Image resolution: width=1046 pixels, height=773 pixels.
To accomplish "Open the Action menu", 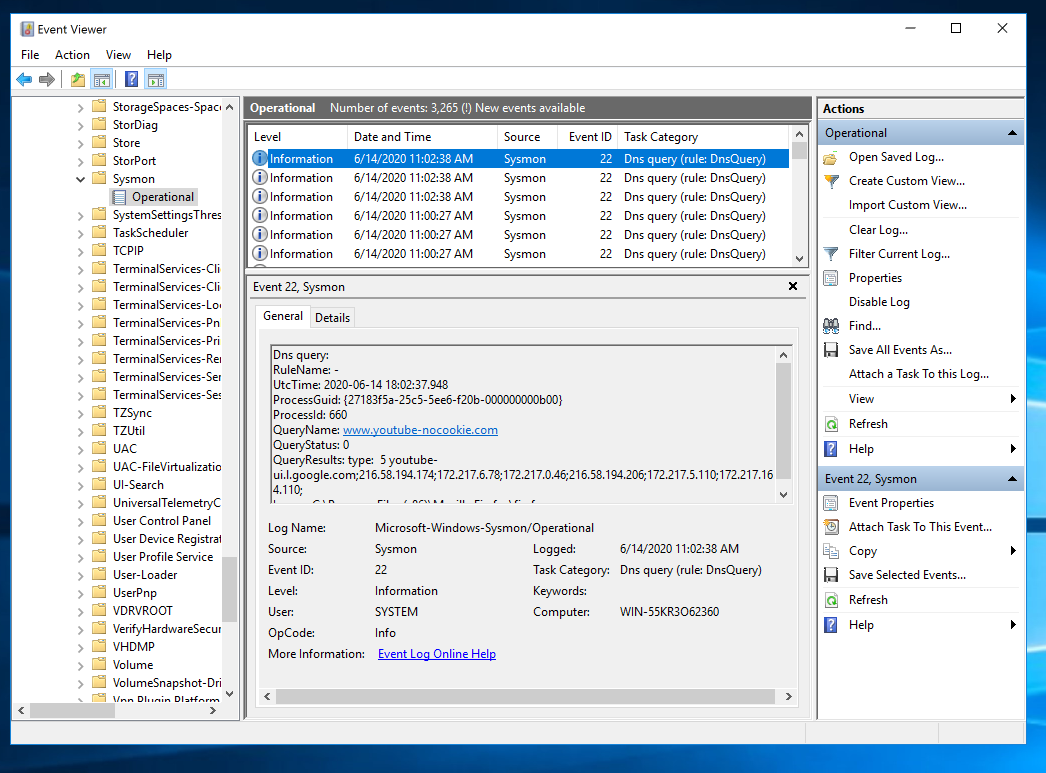I will tap(72, 55).
